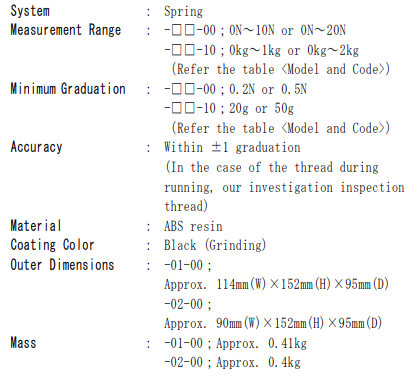This screenshot has width=418, height=388.
Task: Click the Black (Grinding) value
Action: (215, 245)
